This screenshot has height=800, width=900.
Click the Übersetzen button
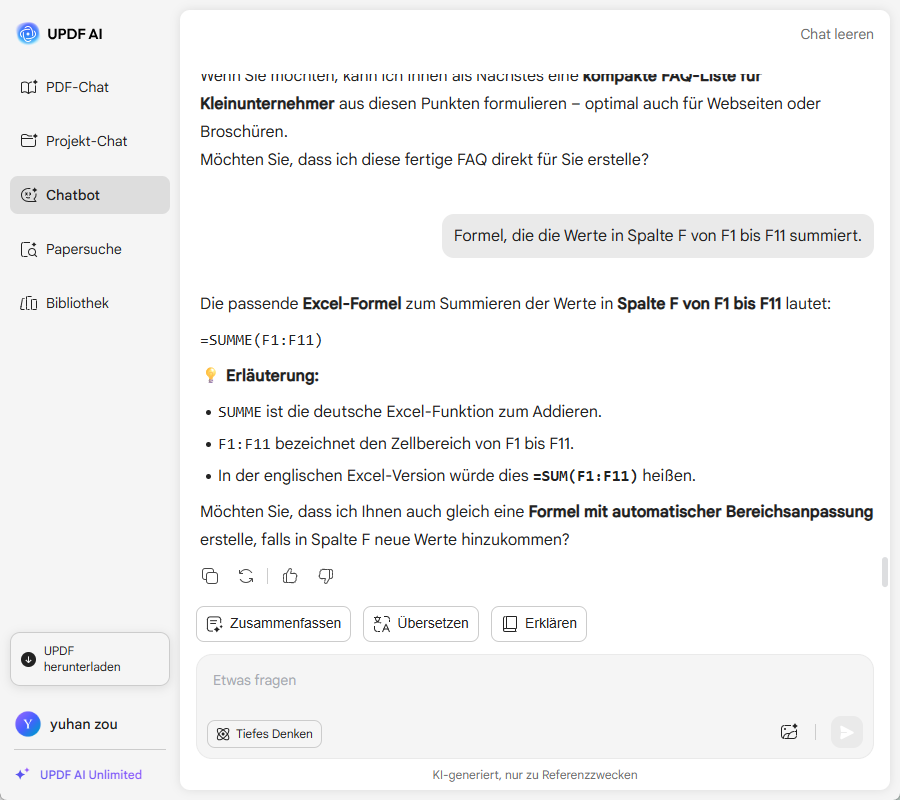point(421,624)
